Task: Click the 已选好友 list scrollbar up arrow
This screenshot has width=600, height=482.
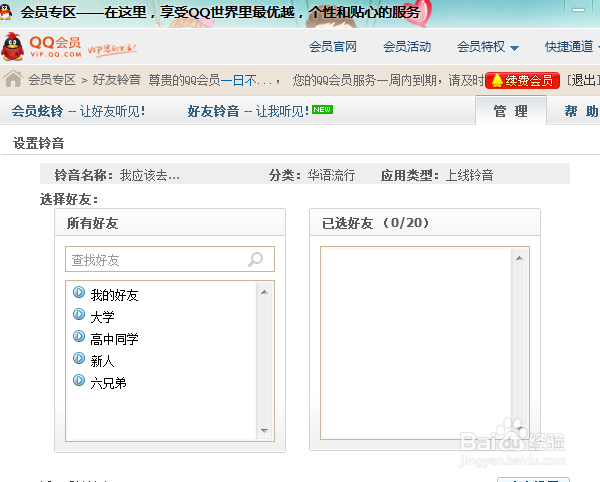Action: click(519, 258)
